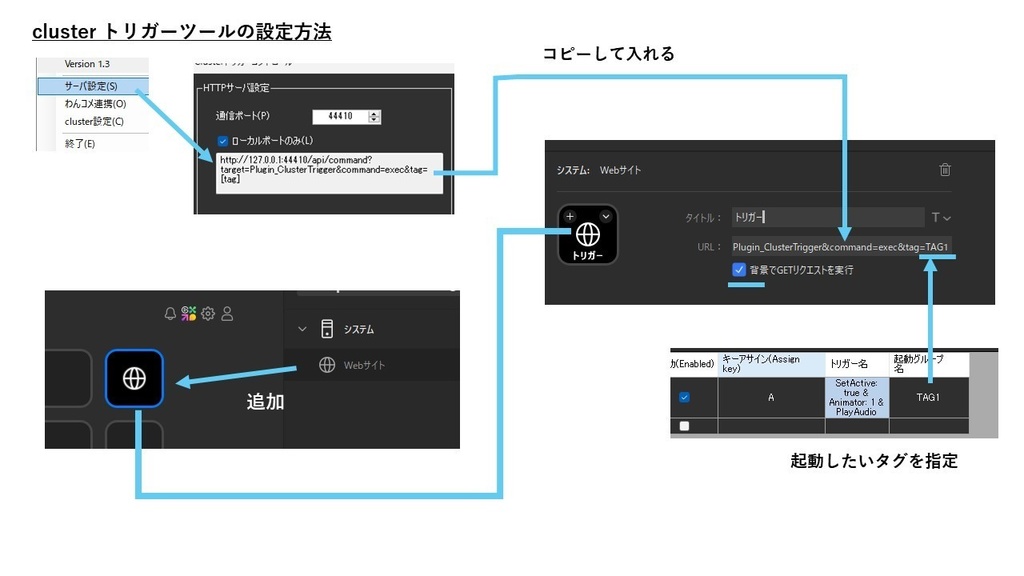Open the settings gear icon
Screen dimensions: 1024x576
[207, 311]
